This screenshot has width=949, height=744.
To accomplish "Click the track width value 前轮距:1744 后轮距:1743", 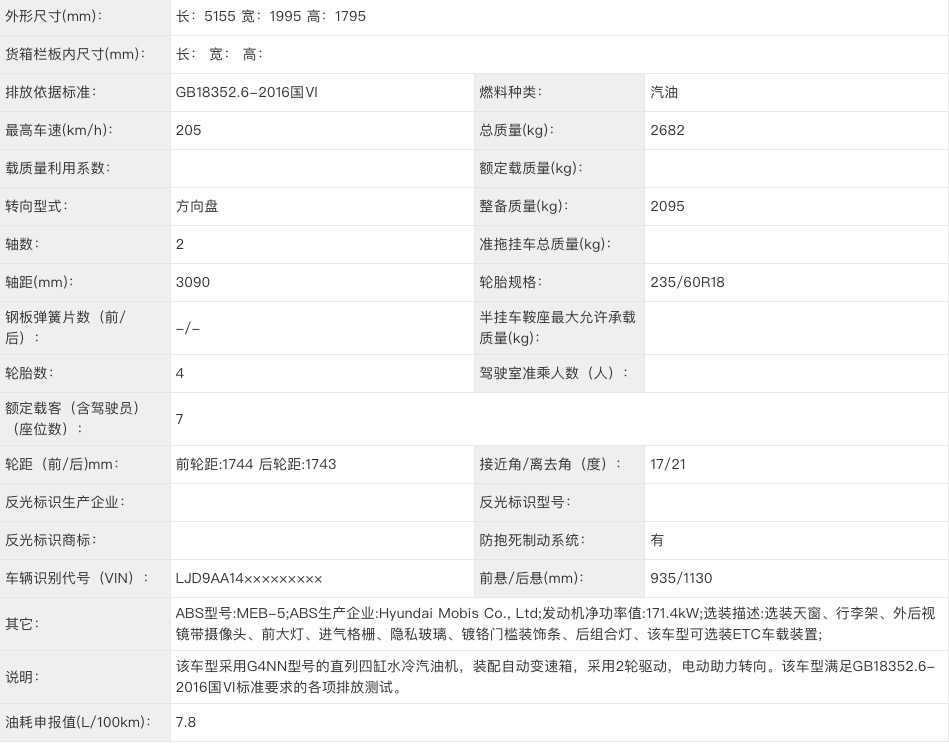I will tap(256, 465).
